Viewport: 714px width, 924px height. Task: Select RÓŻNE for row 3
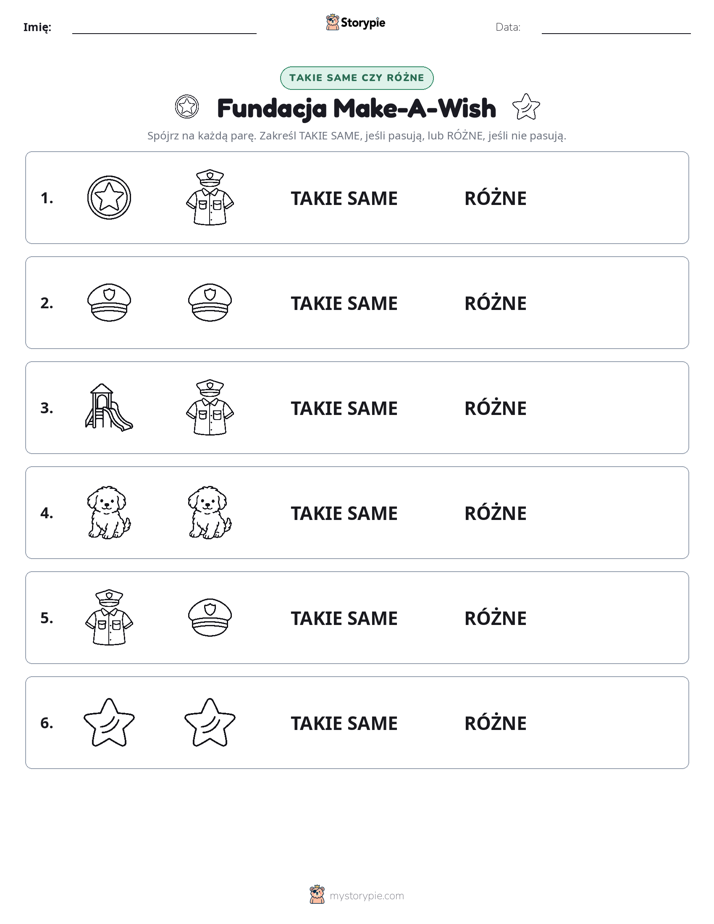[x=495, y=408]
